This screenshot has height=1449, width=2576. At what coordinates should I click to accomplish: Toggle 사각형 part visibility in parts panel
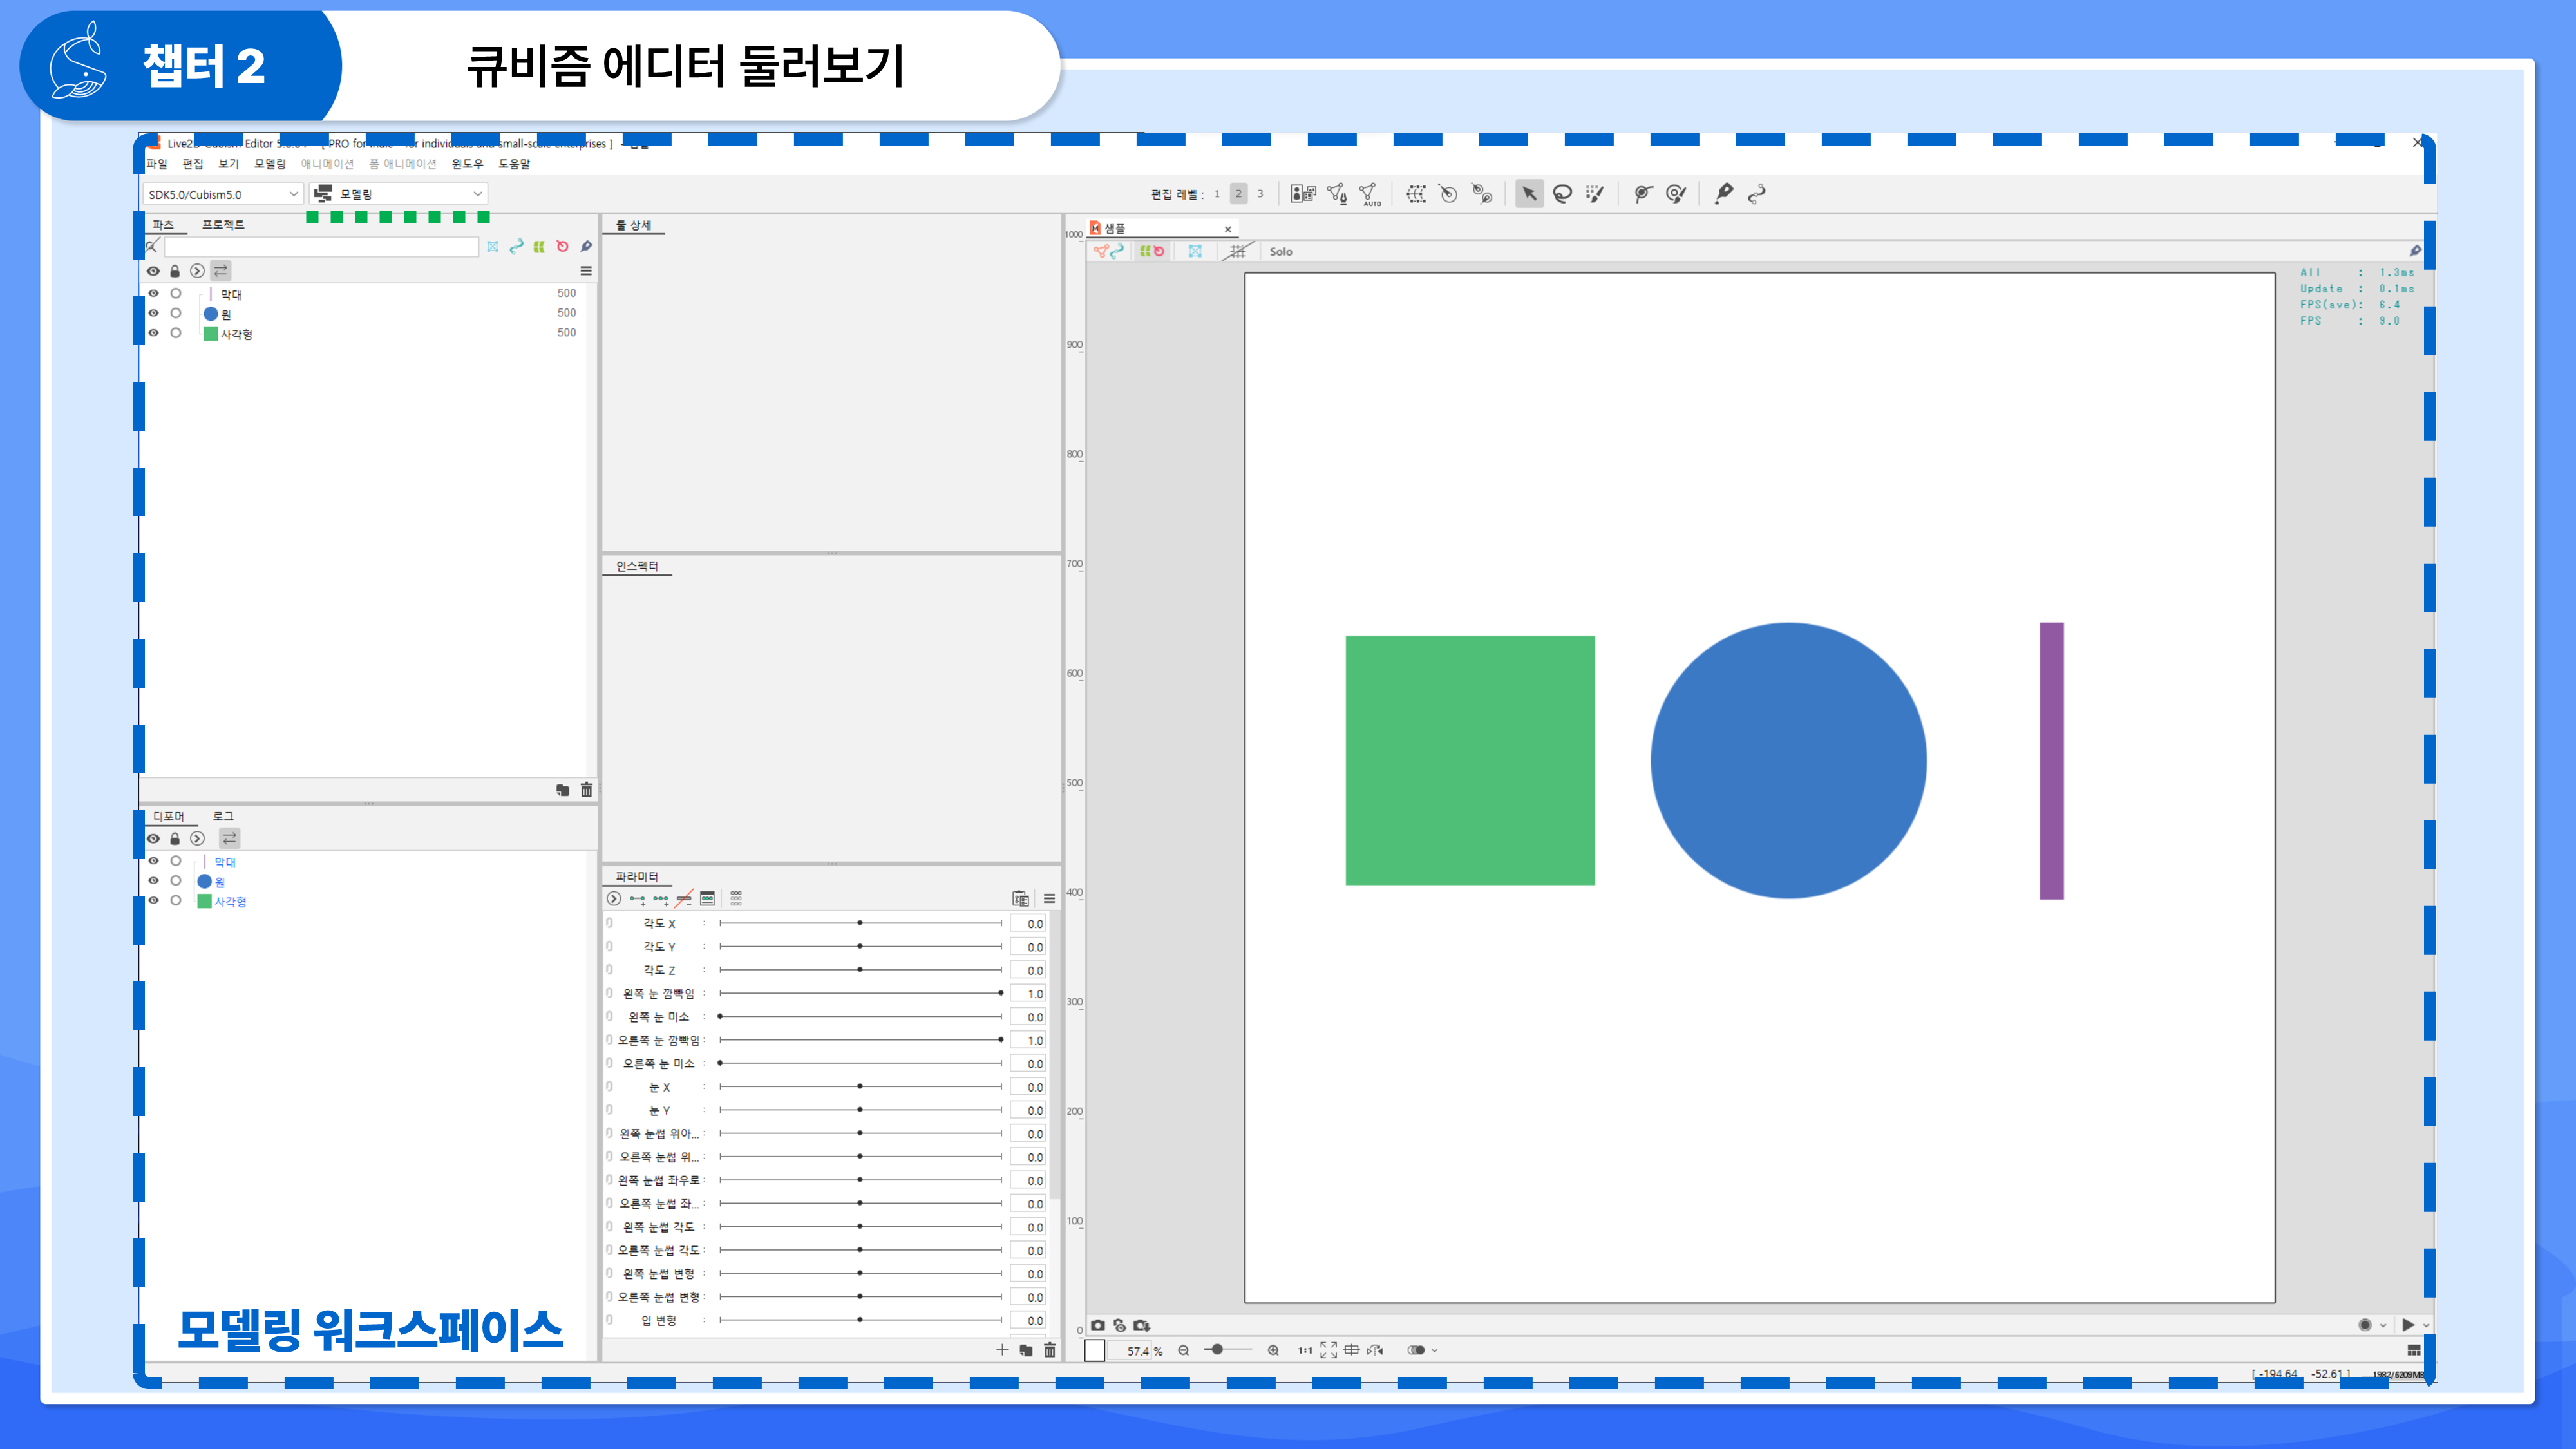tap(153, 333)
